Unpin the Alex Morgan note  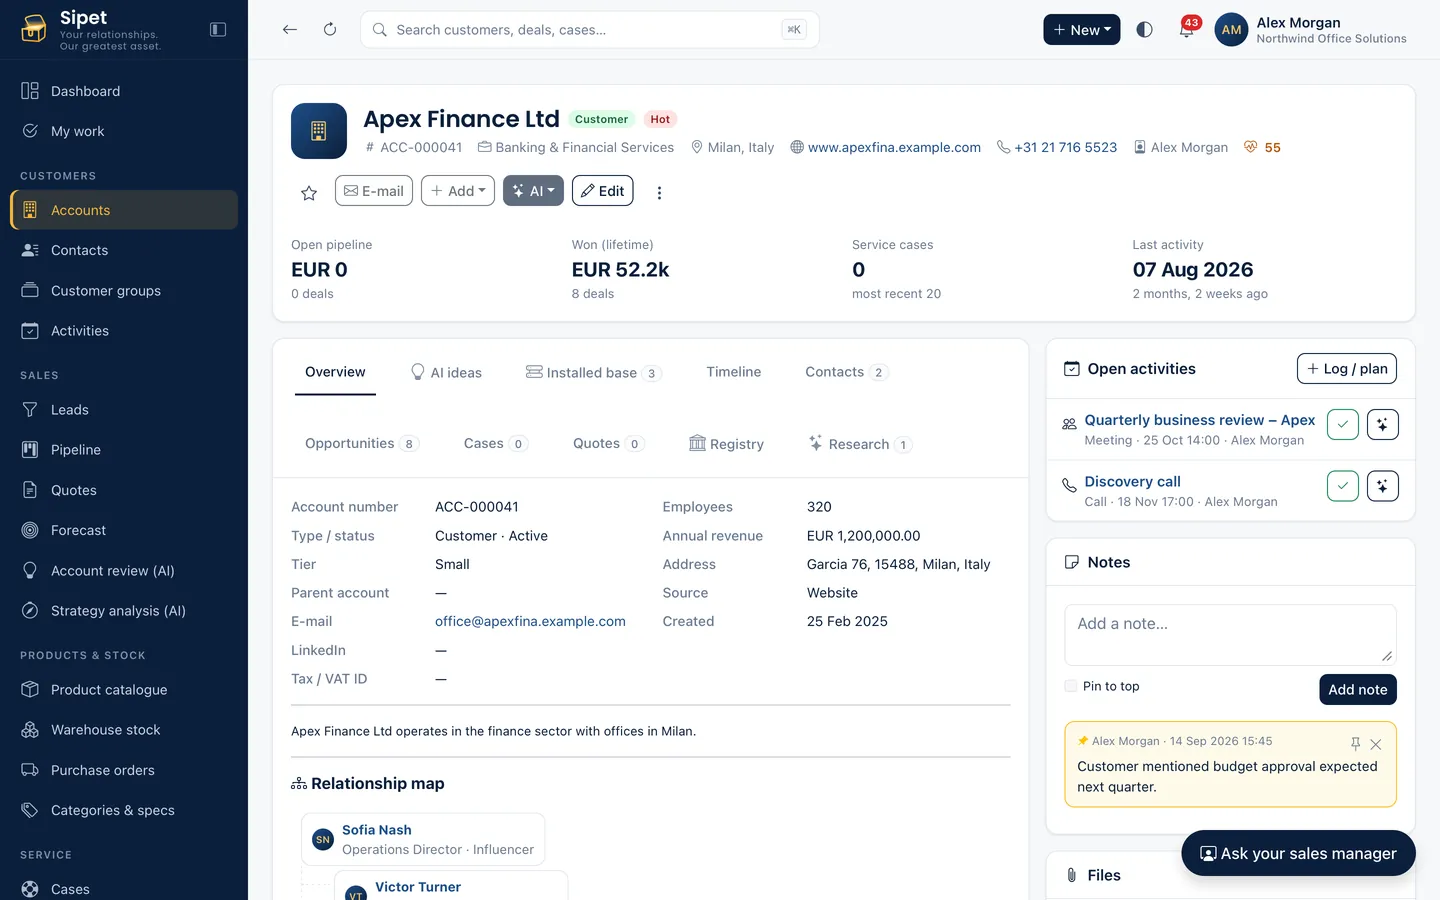tap(1356, 744)
